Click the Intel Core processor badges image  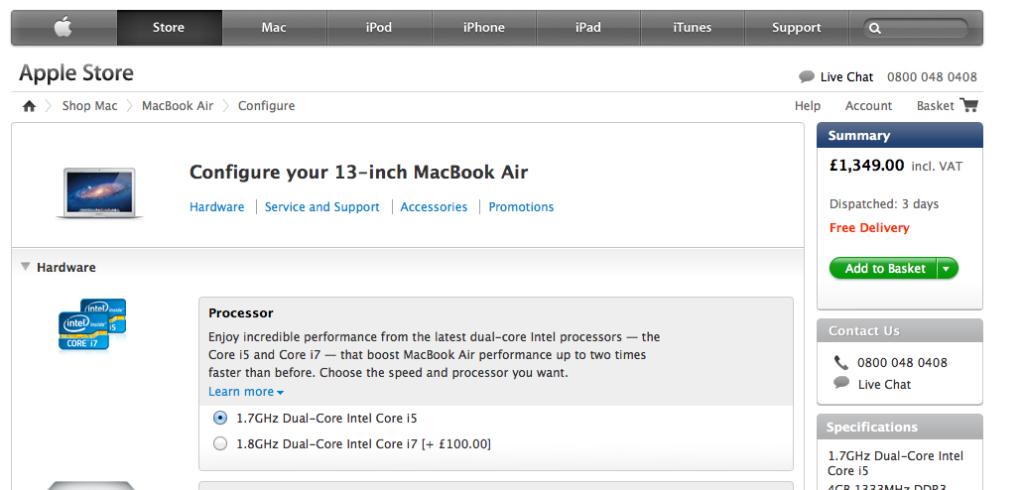click(92, 324)
